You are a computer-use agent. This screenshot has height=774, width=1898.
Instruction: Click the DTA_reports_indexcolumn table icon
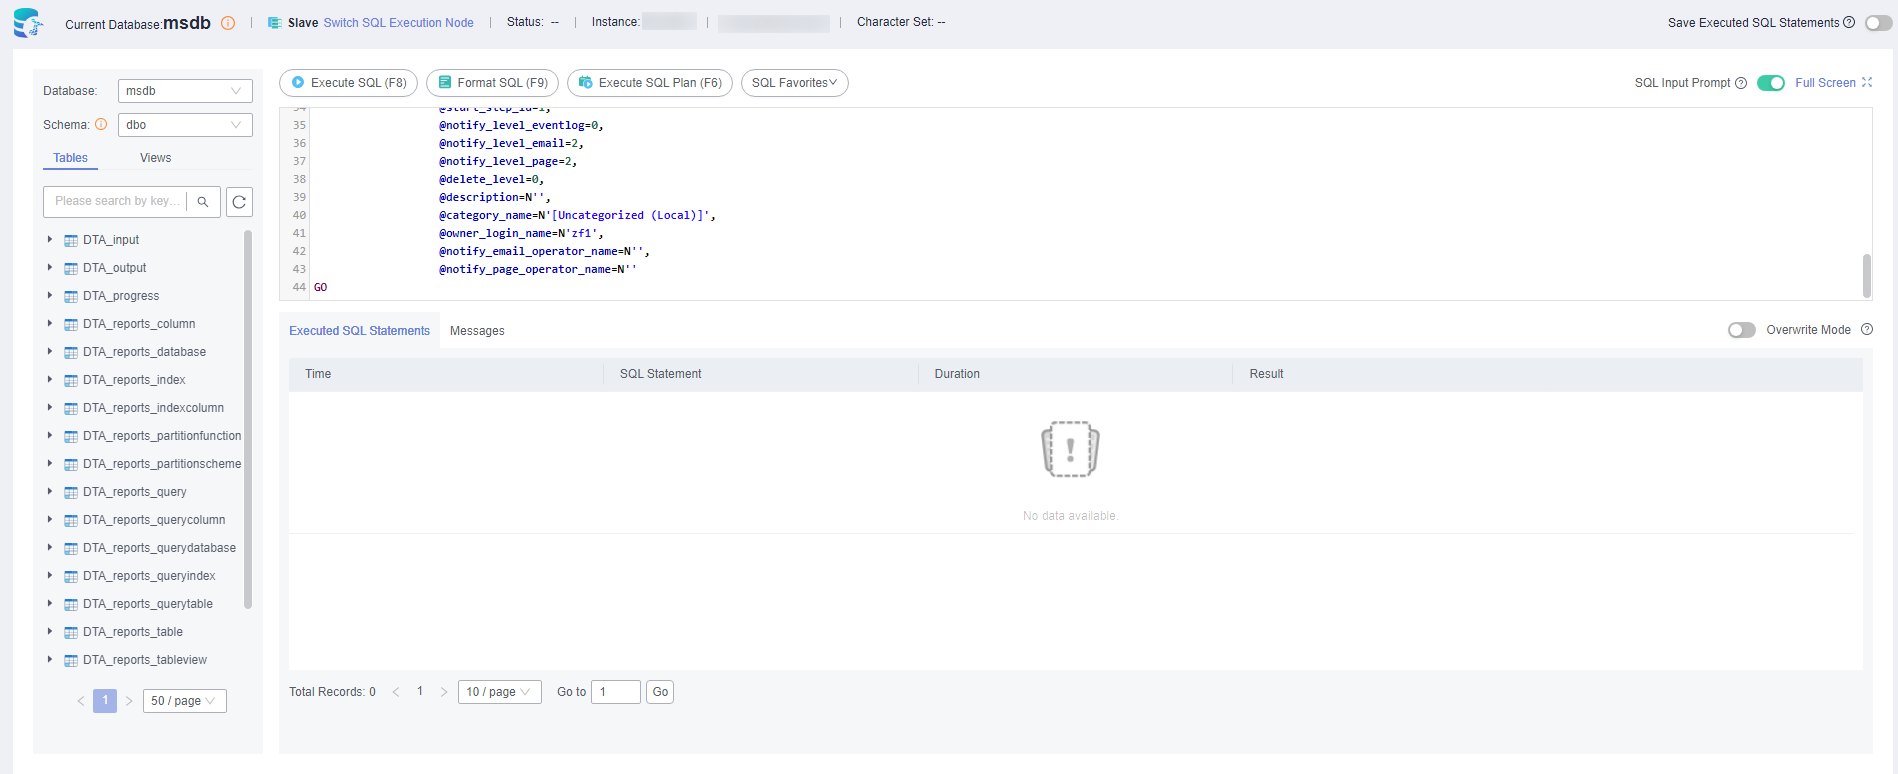[x=71, y=409]
